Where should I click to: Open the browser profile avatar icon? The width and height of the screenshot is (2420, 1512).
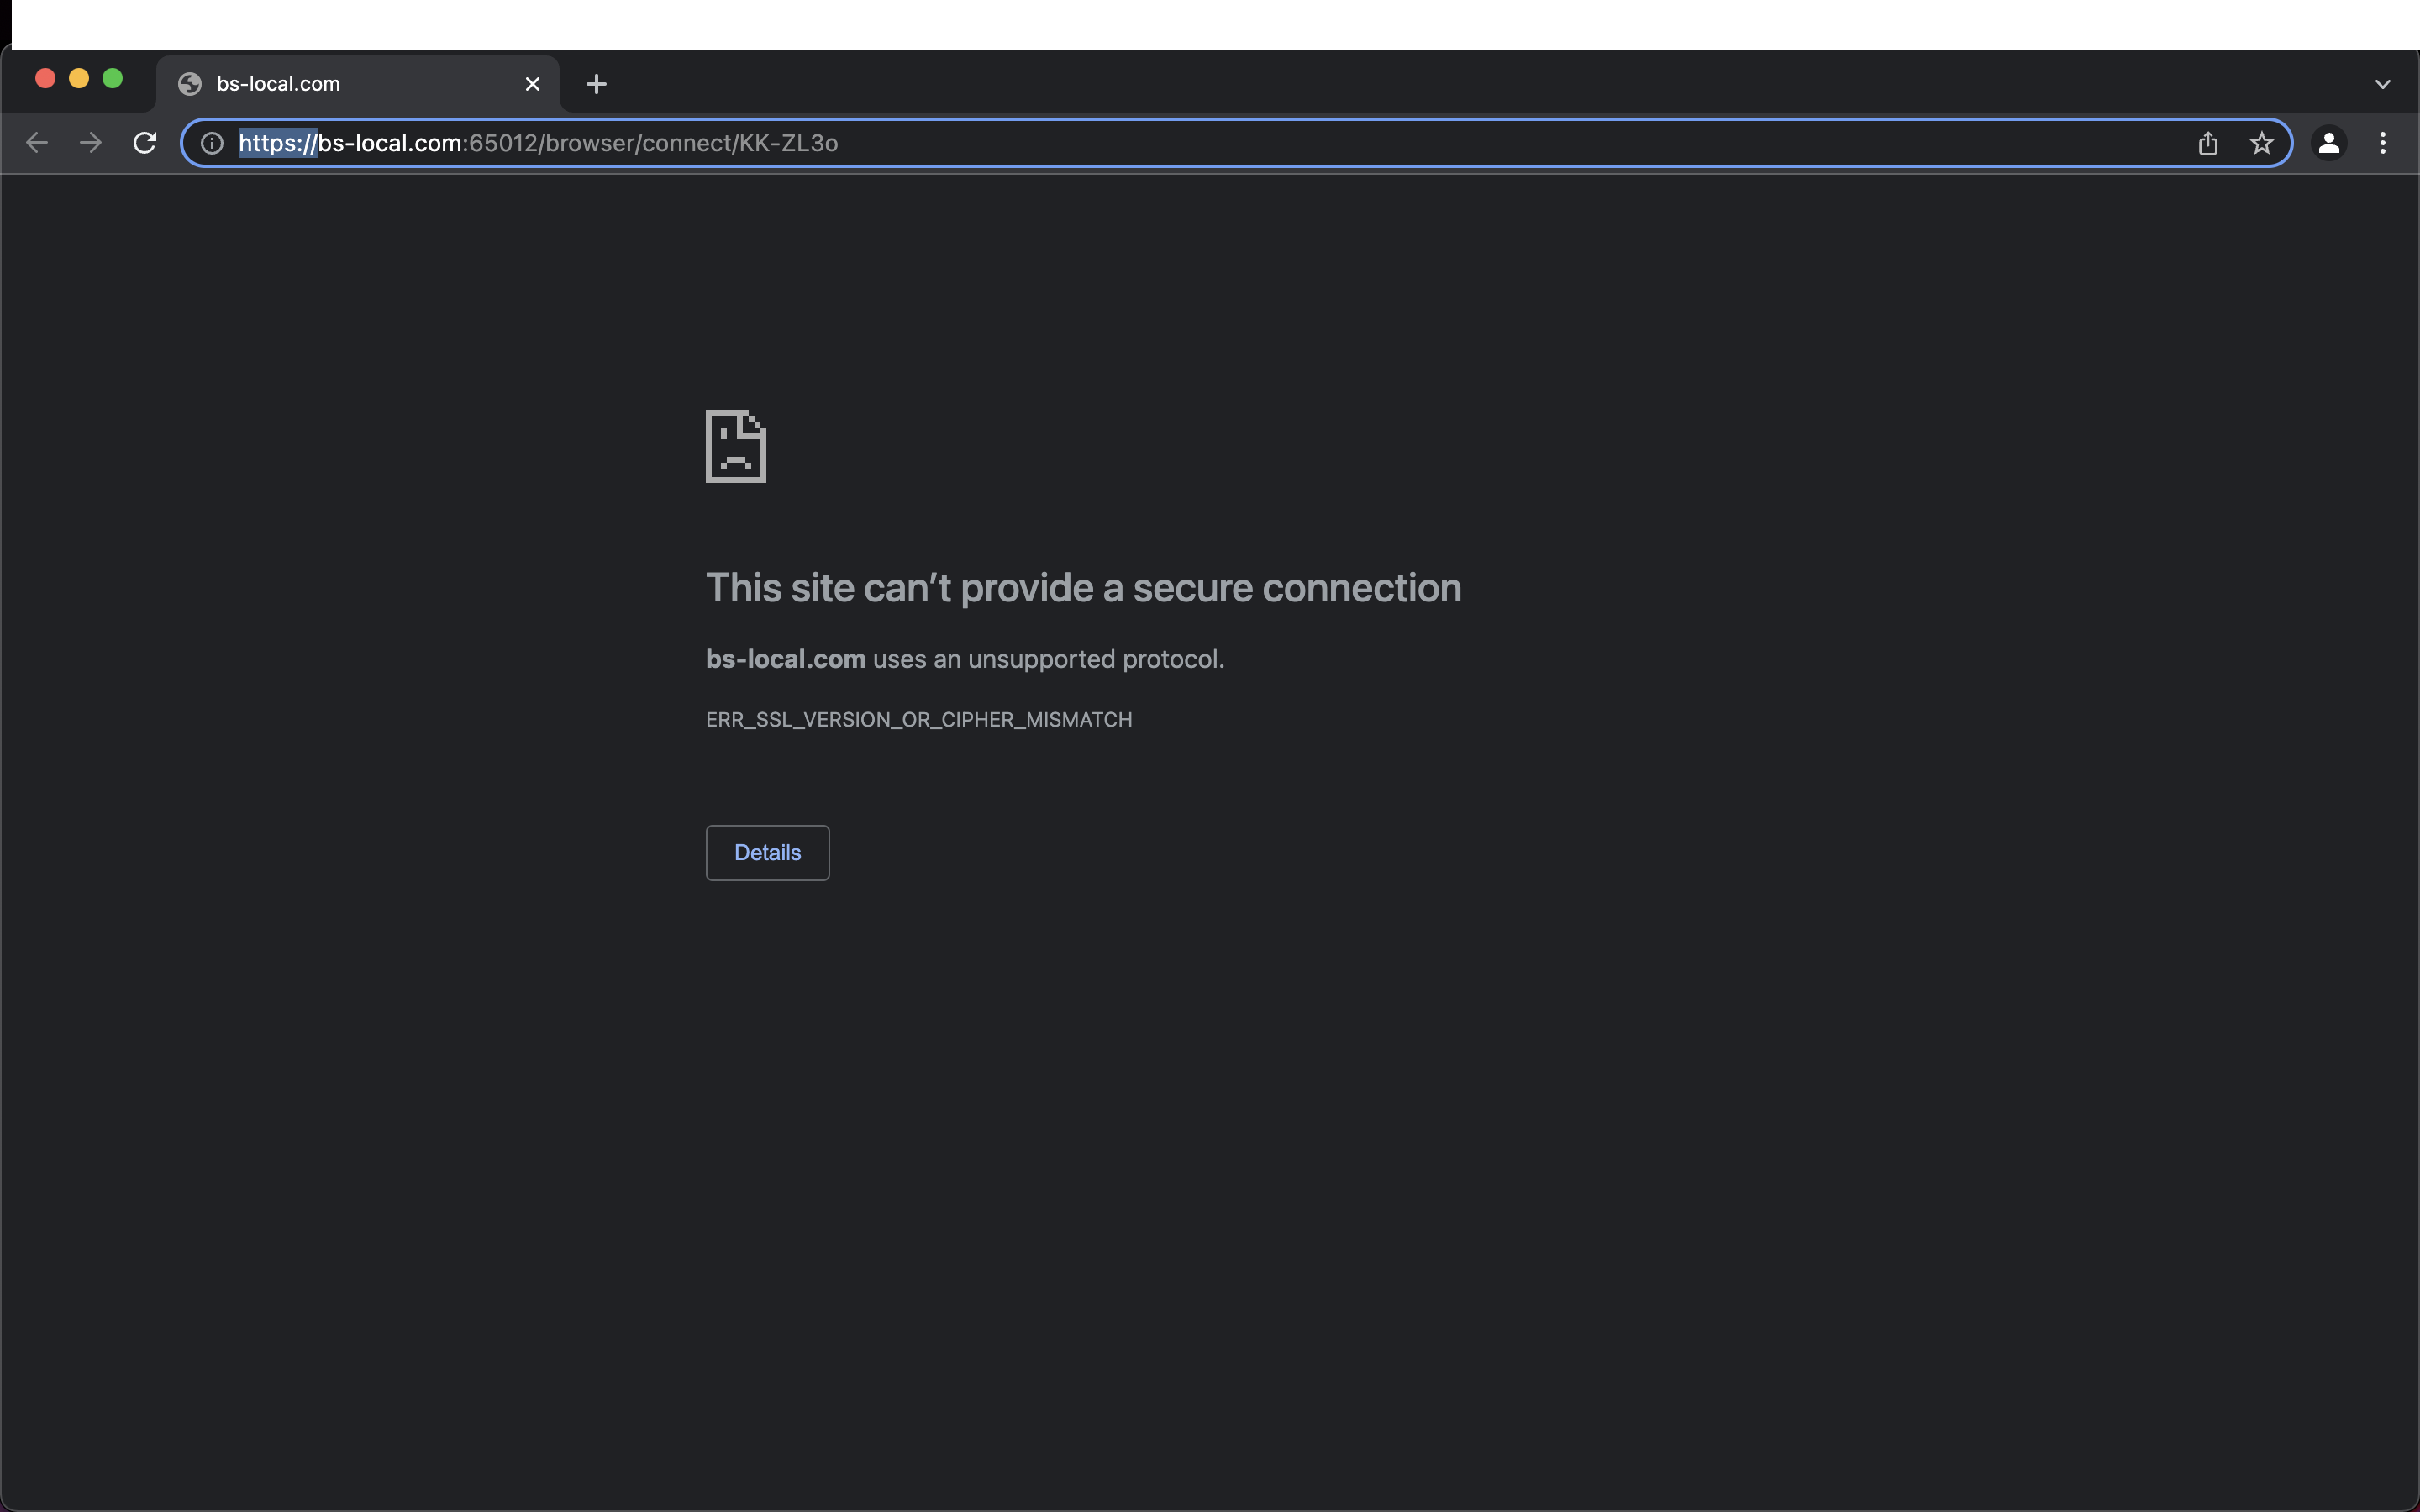tap(2329, 143)
